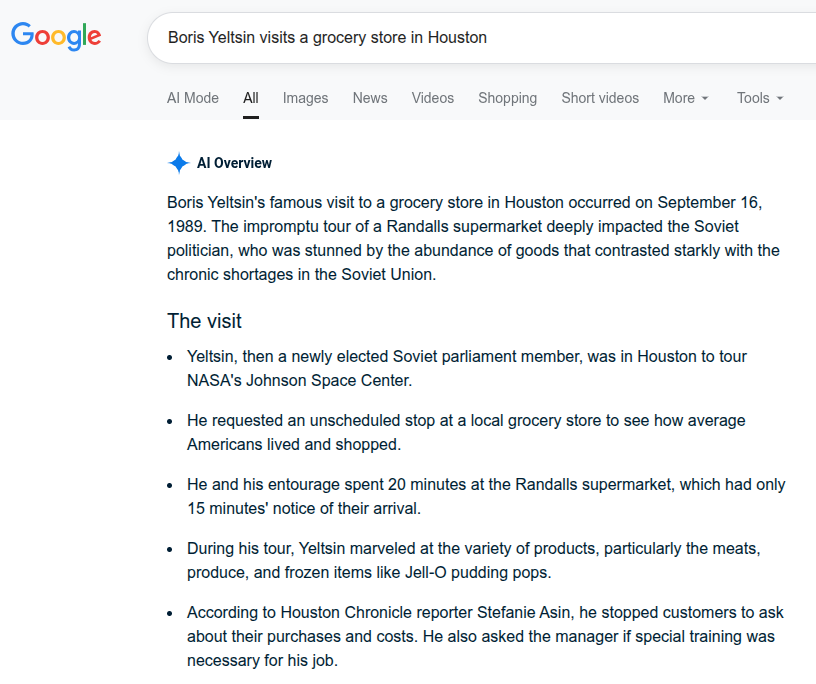This screenshot has height=684, width=816.
Task: Click the "The visit" section heading
Action: coord(204,321)
